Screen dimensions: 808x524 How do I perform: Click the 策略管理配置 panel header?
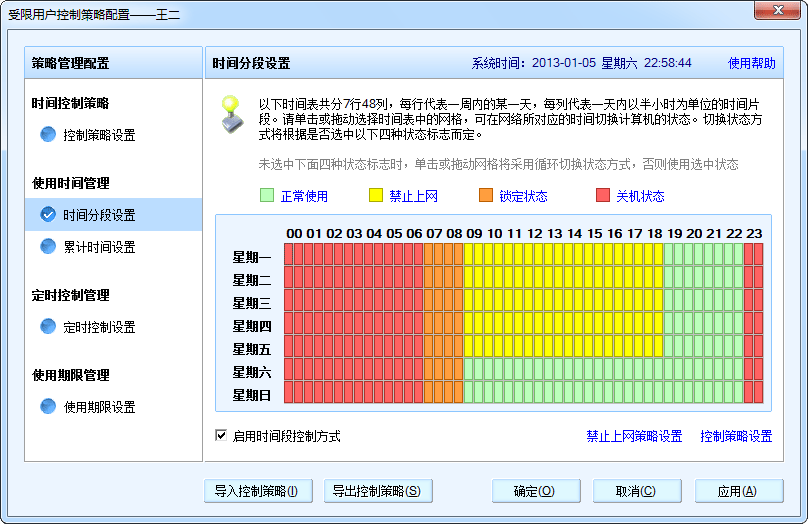click(113, 63)
